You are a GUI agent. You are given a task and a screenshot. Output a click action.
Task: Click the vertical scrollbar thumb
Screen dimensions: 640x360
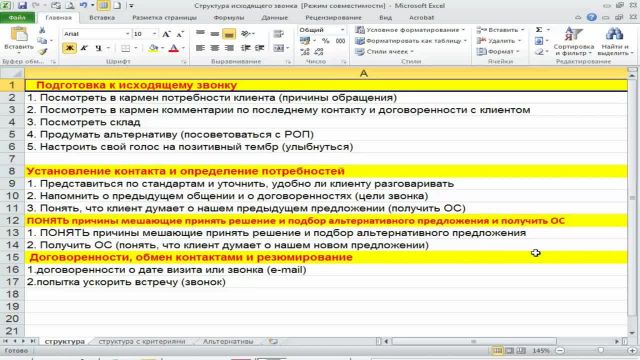pos(632,198)
